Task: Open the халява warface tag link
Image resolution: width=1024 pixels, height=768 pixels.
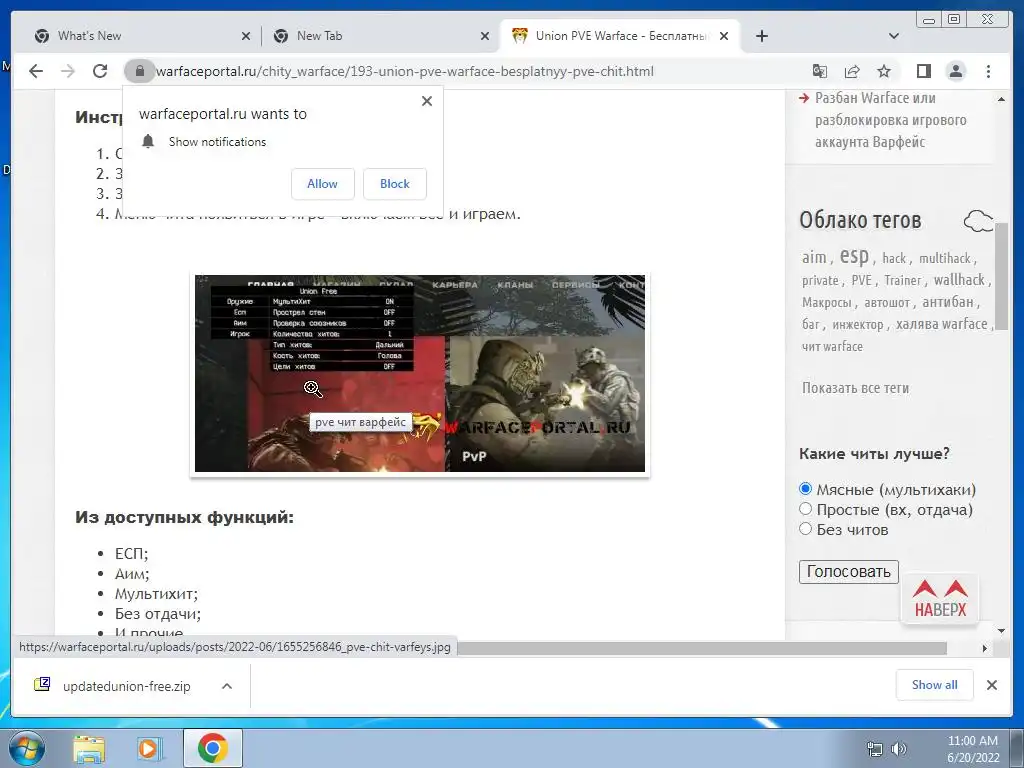Action: tap(941, 324)
